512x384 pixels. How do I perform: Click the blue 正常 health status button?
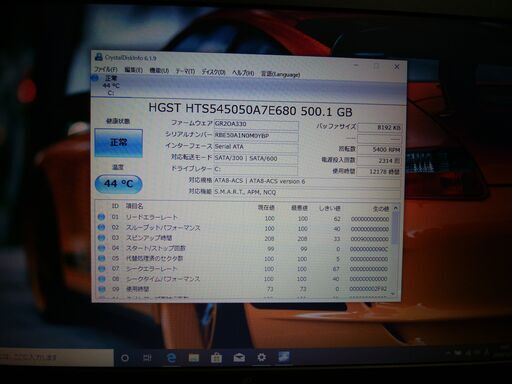[x=118, y=143]
